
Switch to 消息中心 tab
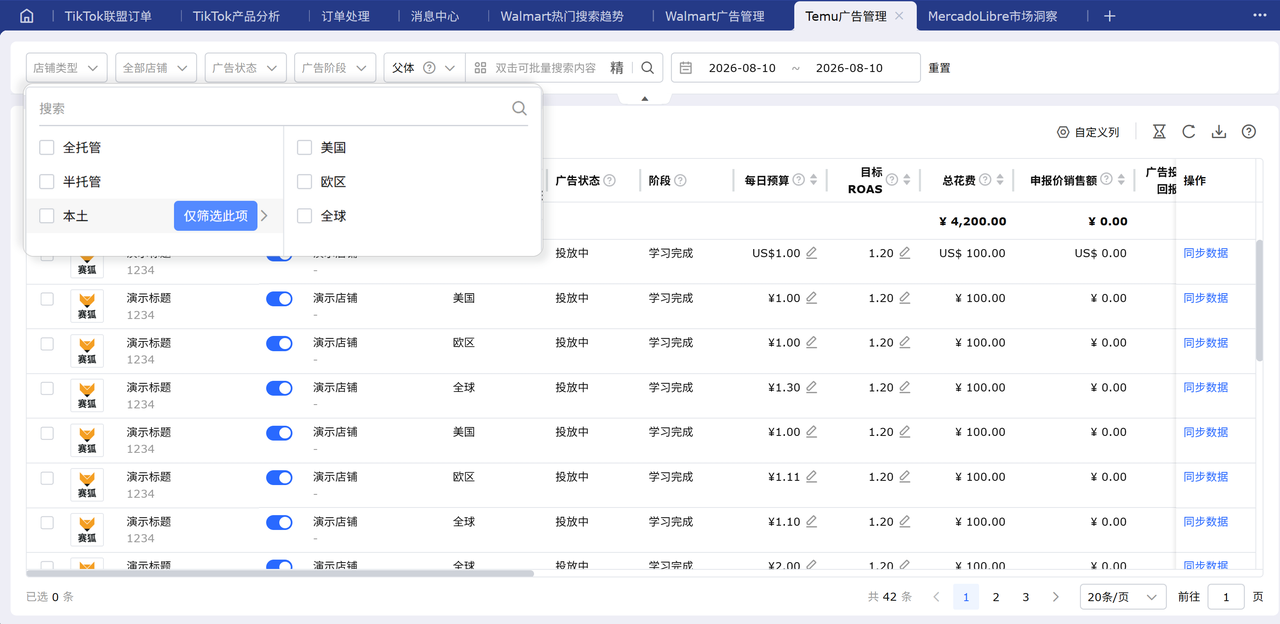435,16
